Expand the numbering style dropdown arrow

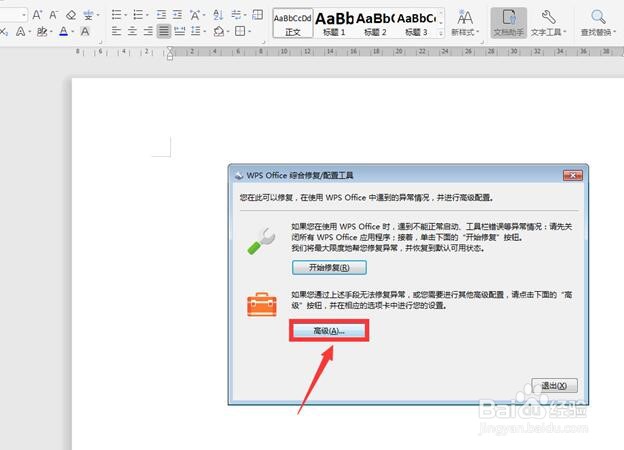tap(147, 16)
